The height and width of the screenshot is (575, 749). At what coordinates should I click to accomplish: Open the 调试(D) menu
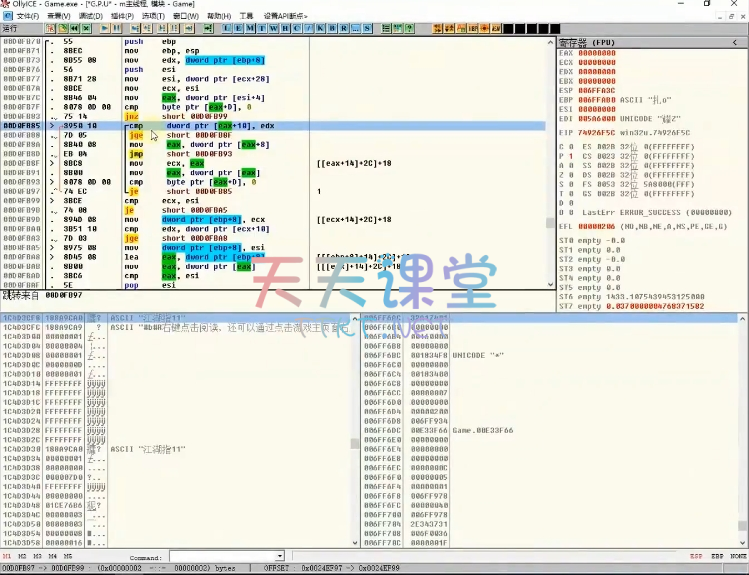(90, 16)
